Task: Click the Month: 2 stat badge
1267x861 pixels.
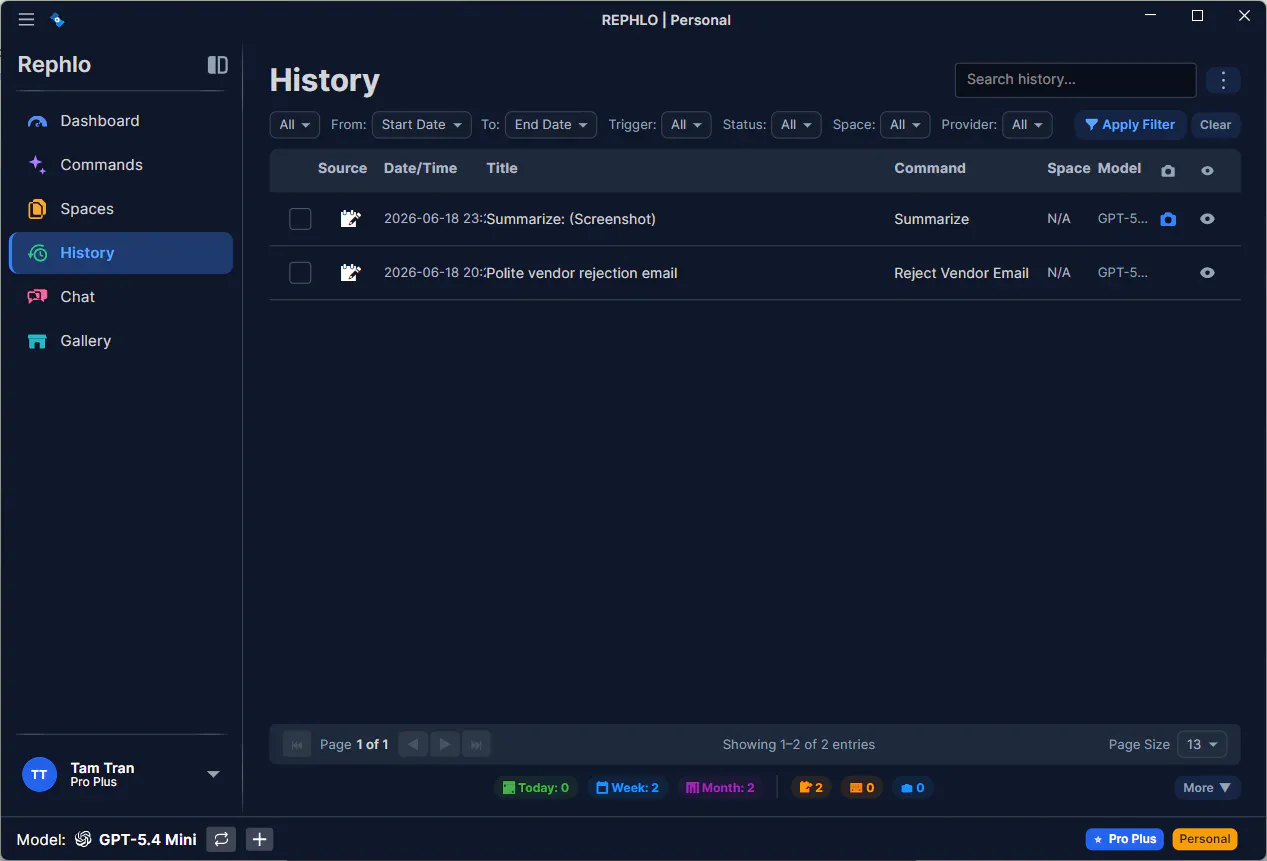Action: 720,788
